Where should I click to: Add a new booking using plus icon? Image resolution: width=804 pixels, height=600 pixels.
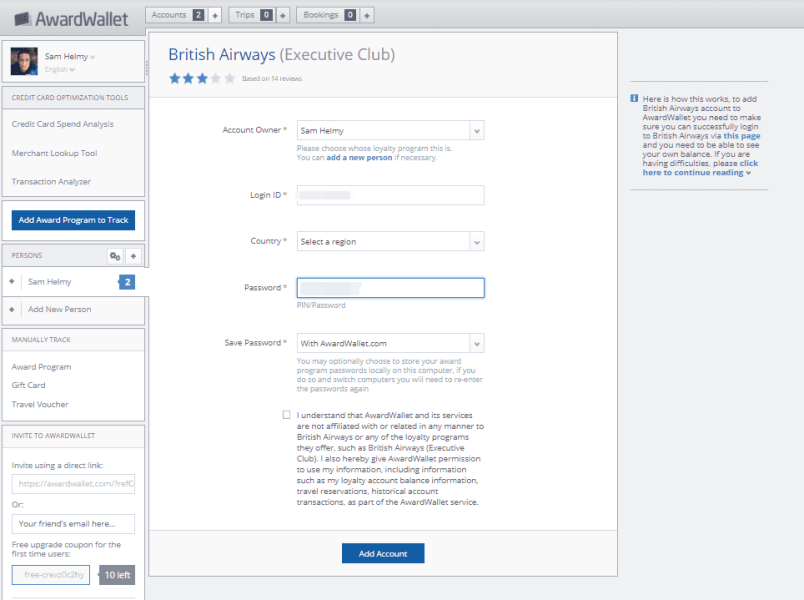click(x=367, y=15)
